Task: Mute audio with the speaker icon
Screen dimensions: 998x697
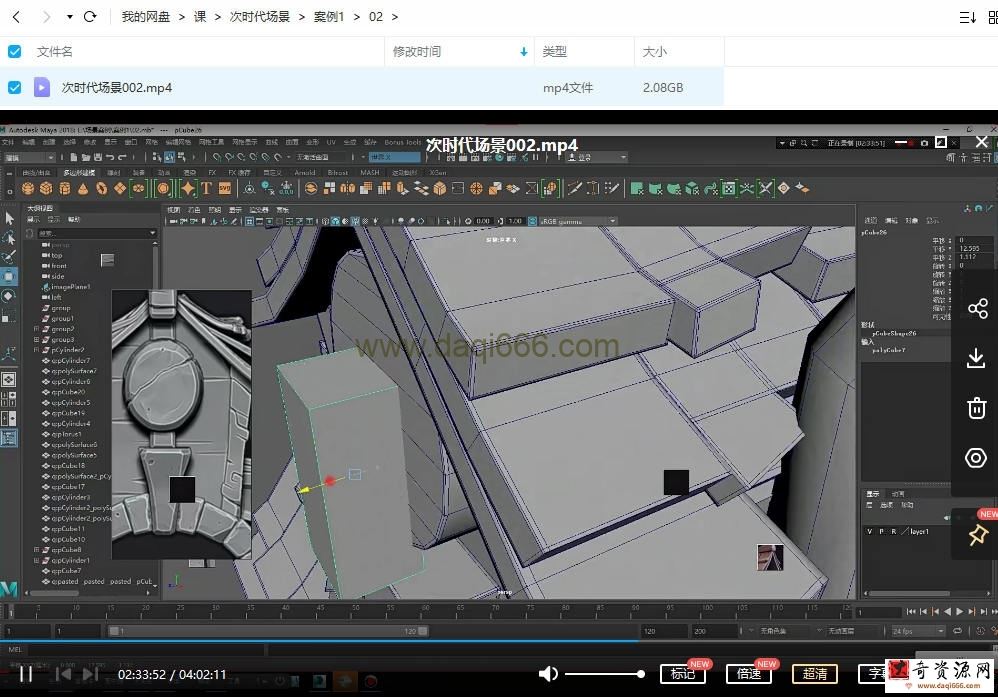Action: (x=548, y=673)
